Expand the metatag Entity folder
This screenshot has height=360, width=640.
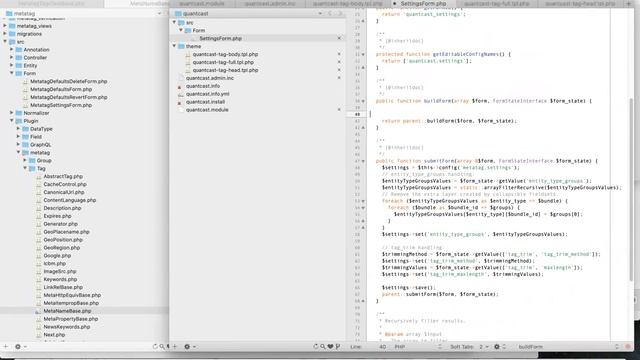[x=12, y=65]
